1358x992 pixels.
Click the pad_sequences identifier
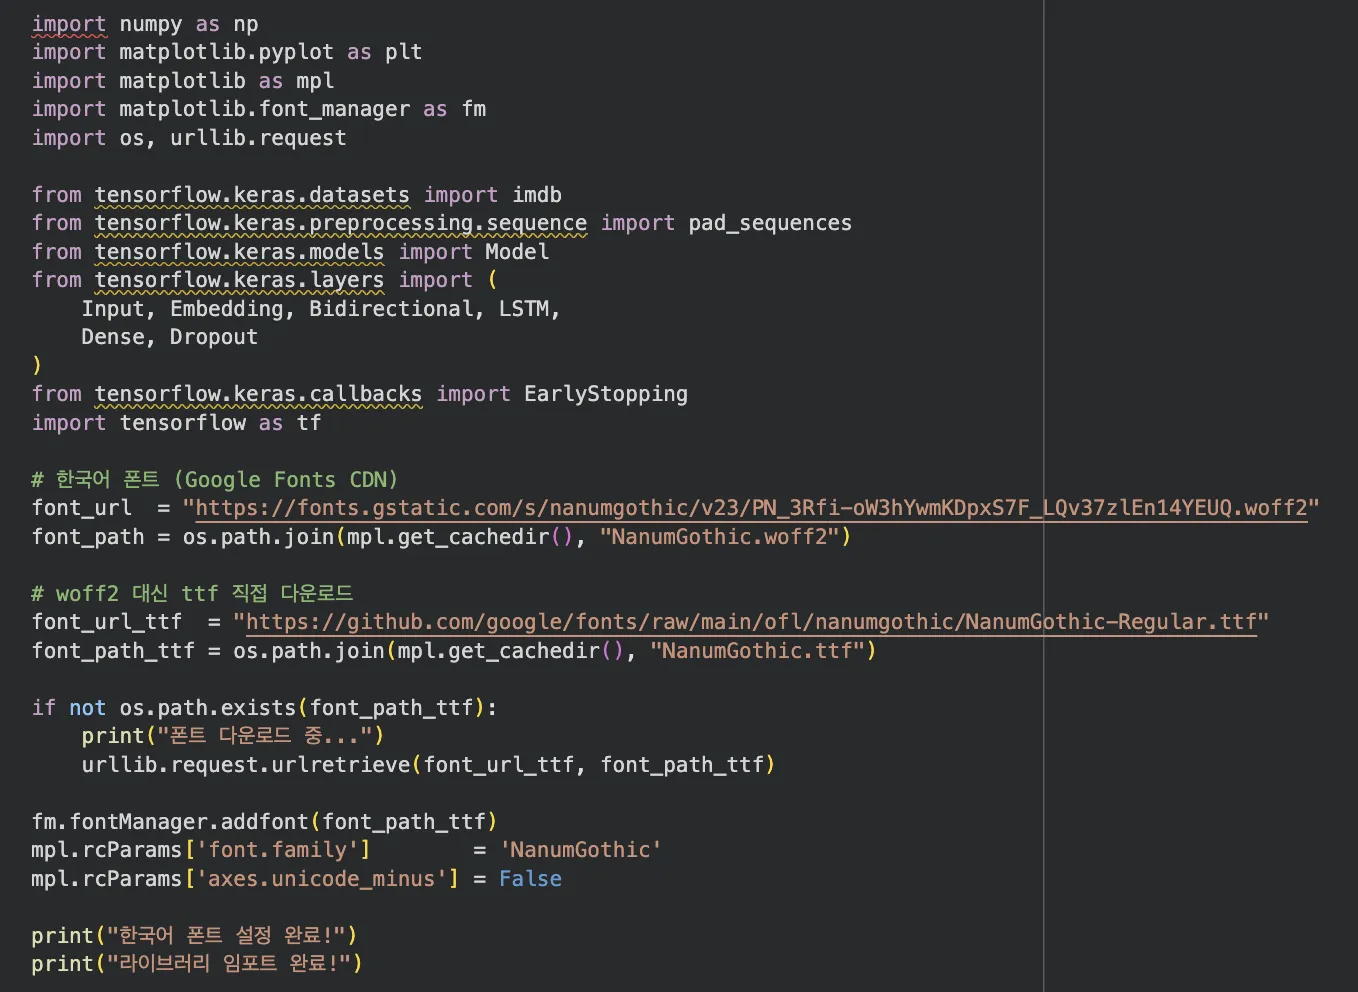[x=770, y=223]
